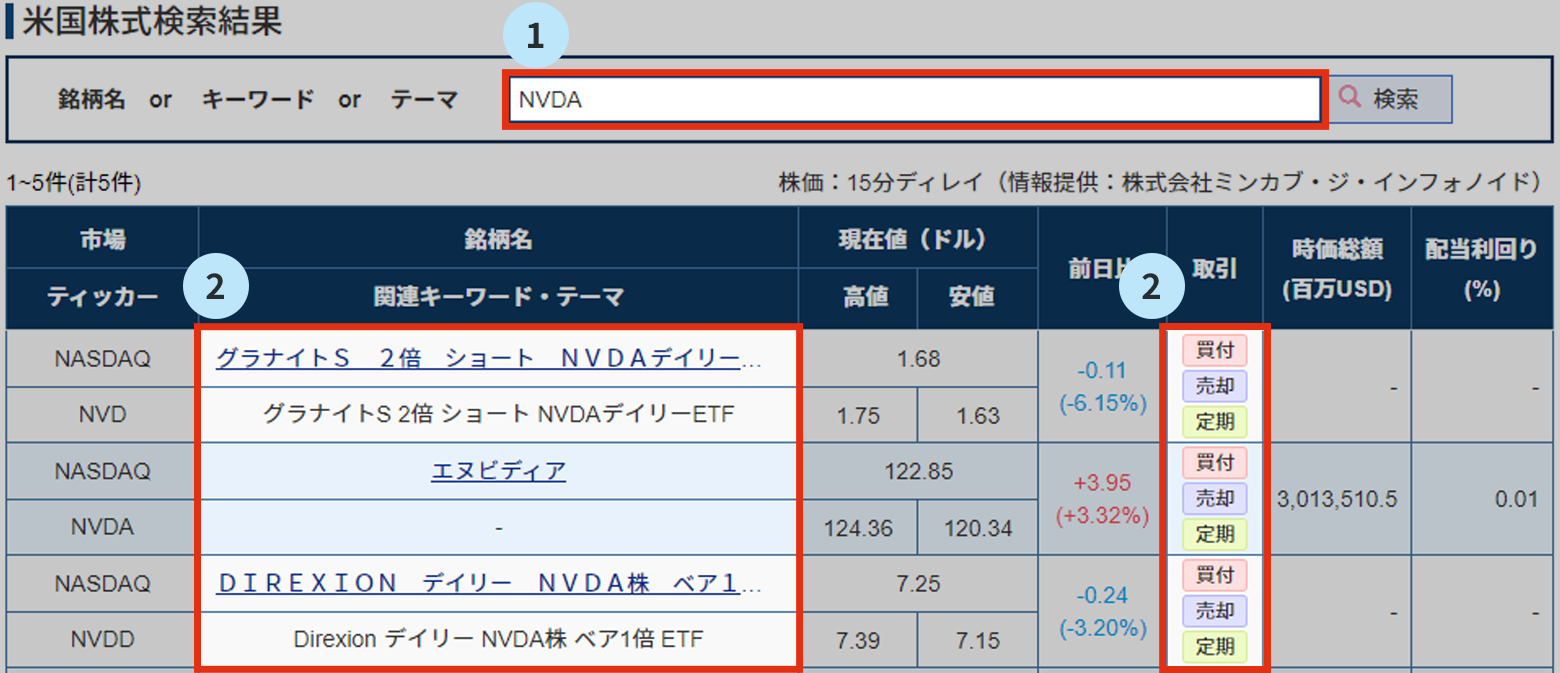The height and width of the screenshot is (673, 1560).
Task: Click the search field containing NVDA
Action: (915, 100)
